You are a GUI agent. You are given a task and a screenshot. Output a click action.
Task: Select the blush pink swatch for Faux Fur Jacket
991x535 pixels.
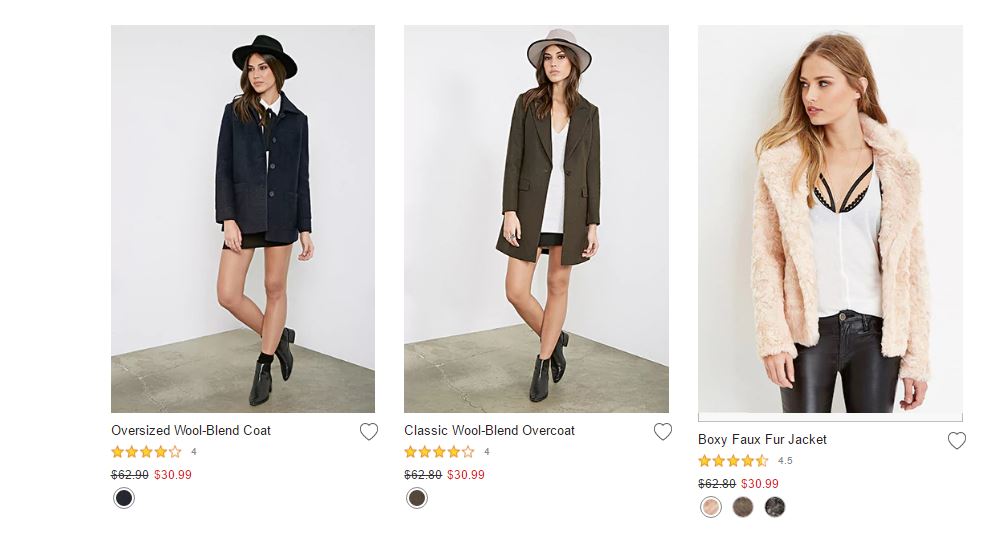tap(711, 507)
